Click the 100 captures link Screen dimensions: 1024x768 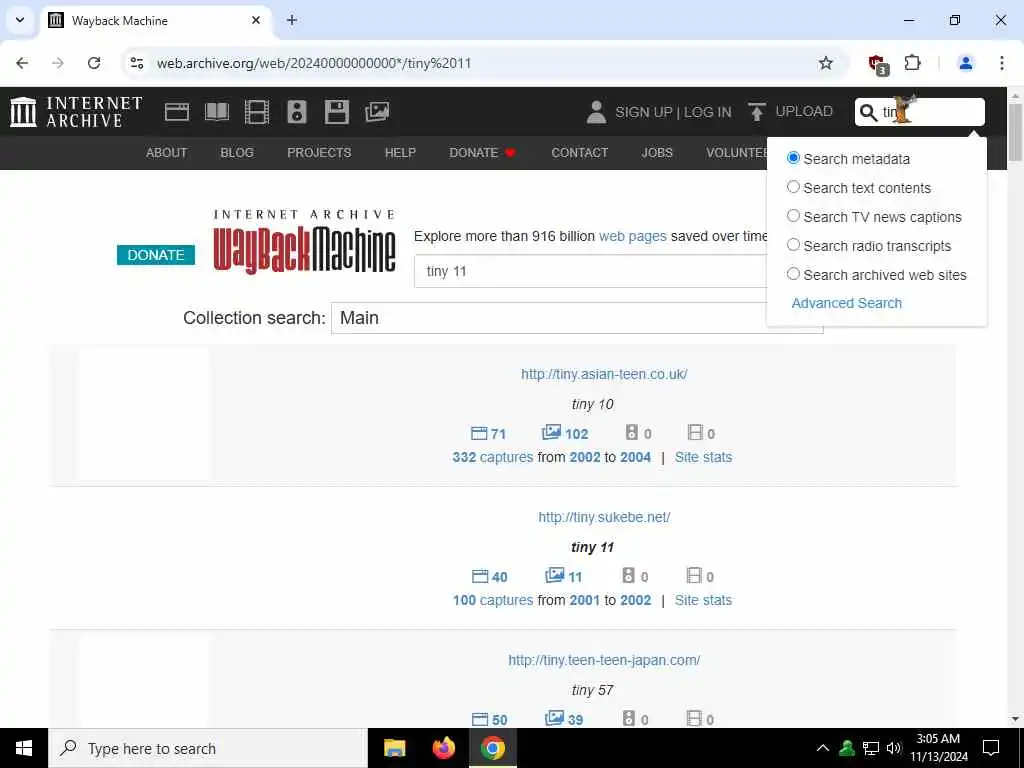click(493, 600)
